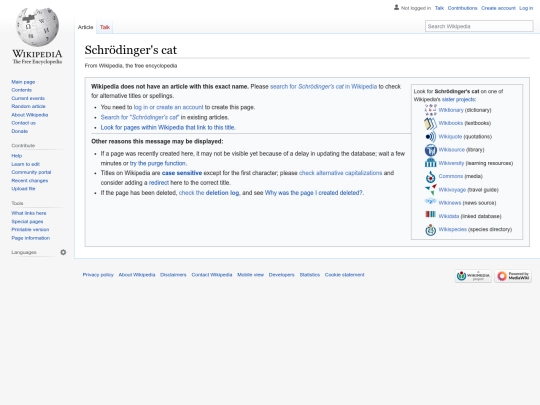
Task: Open 'Why was the page I created deleted?'
Action: 314,193
